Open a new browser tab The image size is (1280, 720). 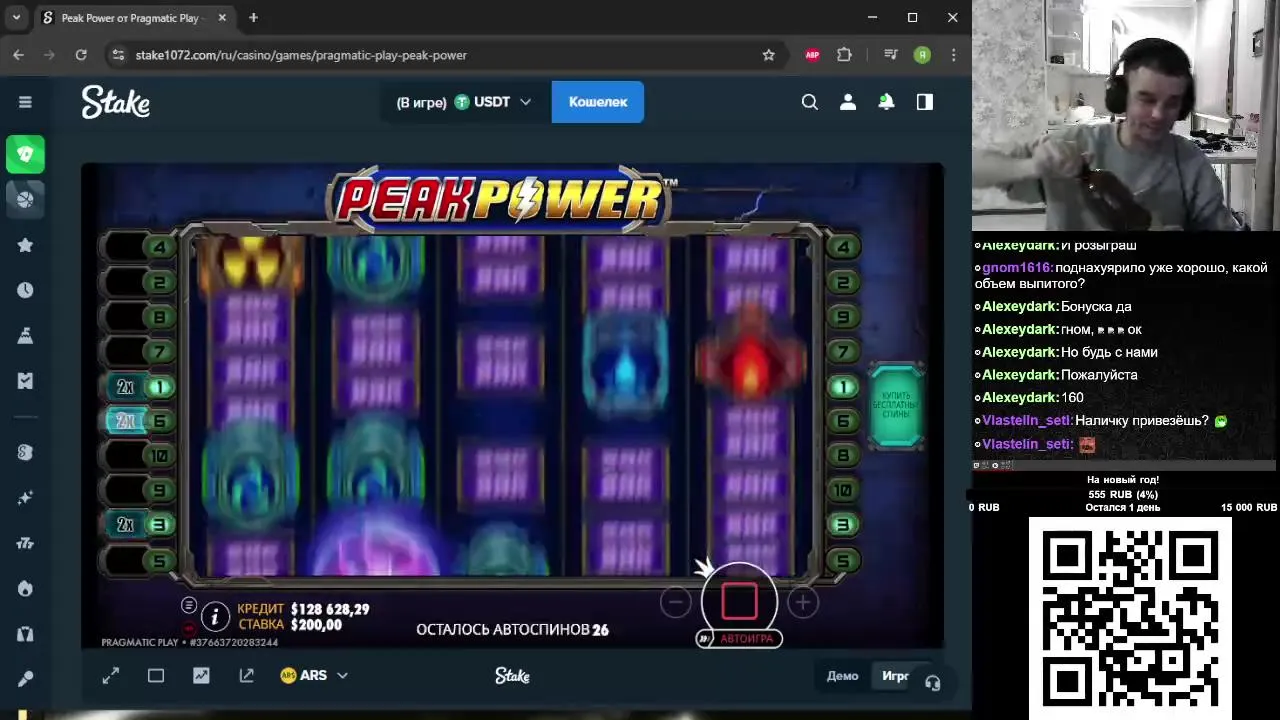253,18
